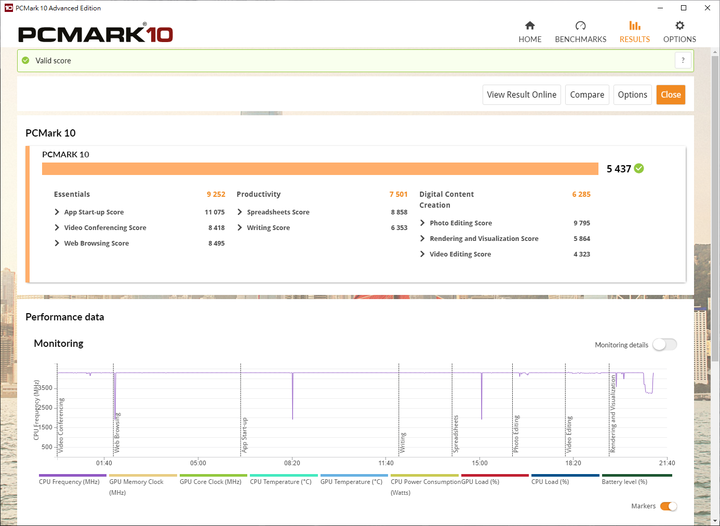Click the green Valid score checkmark icon
Image resolution: width=720 pixels, height=526 pixels.
point(26,61)
